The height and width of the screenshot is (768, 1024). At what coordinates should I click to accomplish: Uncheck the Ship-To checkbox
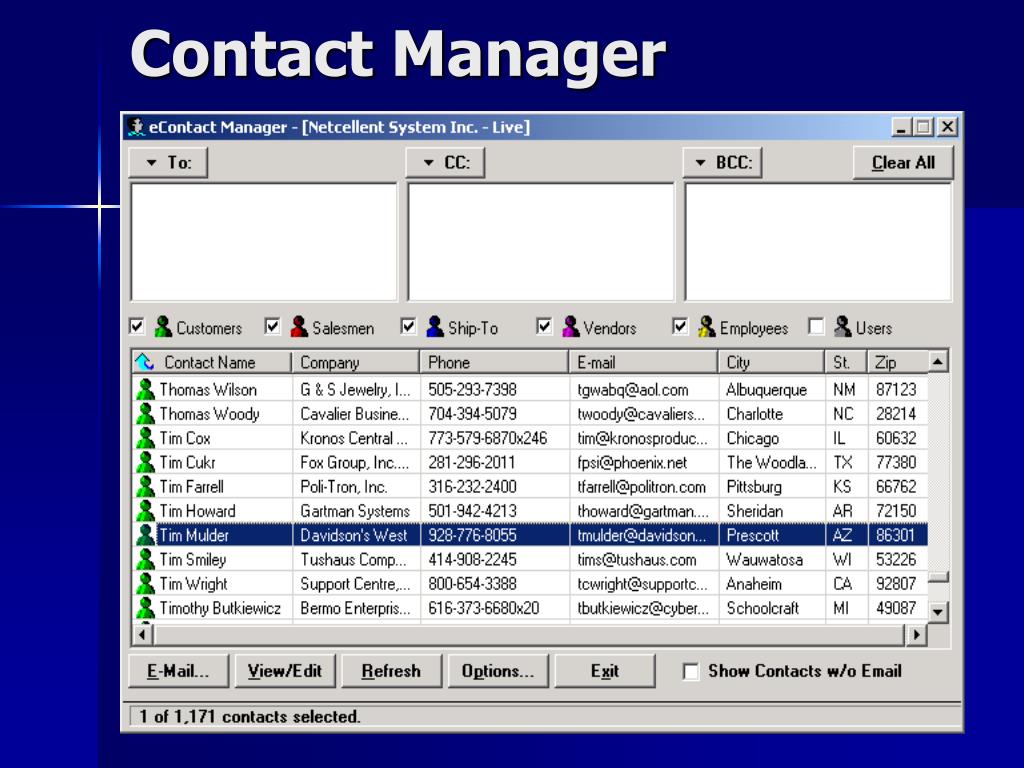(x=408, y=327)
